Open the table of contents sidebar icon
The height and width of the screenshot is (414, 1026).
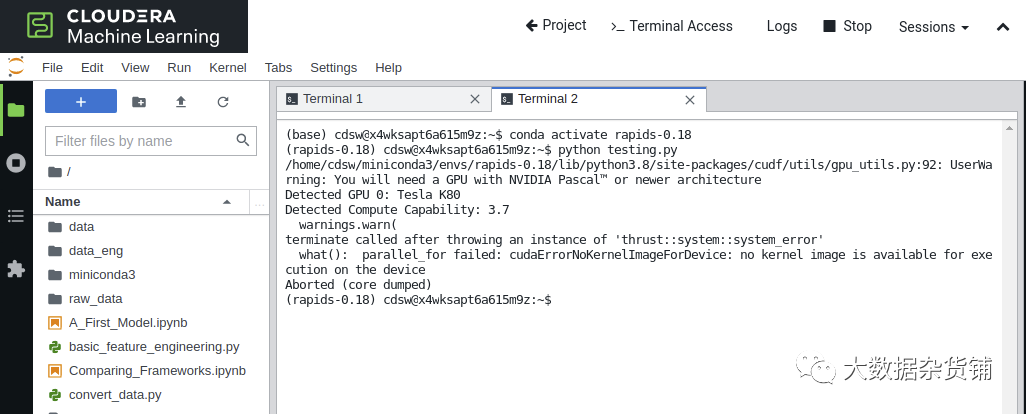[16, 215]
